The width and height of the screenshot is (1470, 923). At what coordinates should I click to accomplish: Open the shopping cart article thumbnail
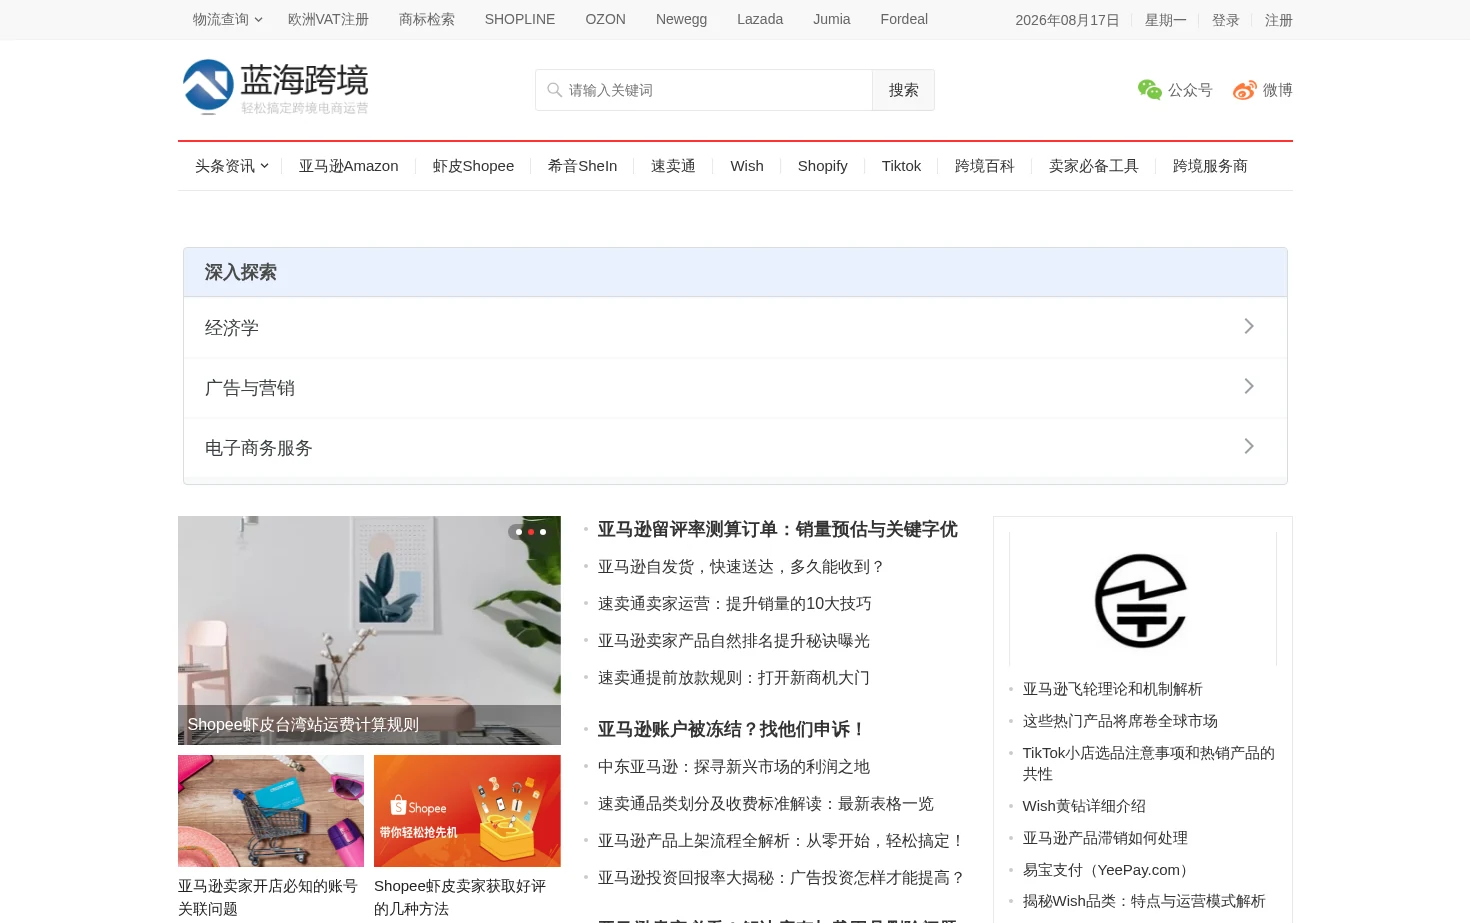click(x=271, y=811)
